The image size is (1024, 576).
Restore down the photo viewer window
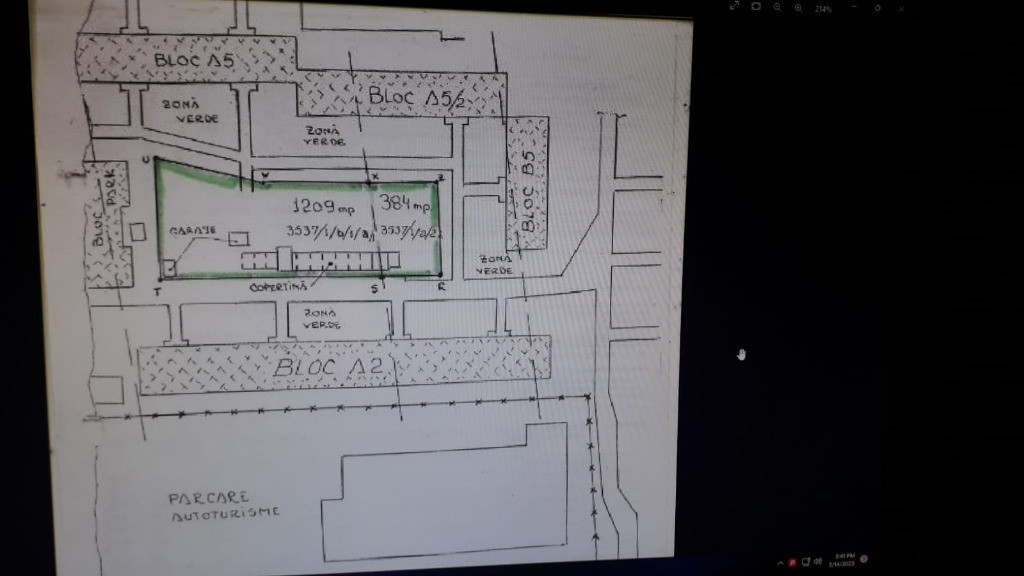coord(877,7)
